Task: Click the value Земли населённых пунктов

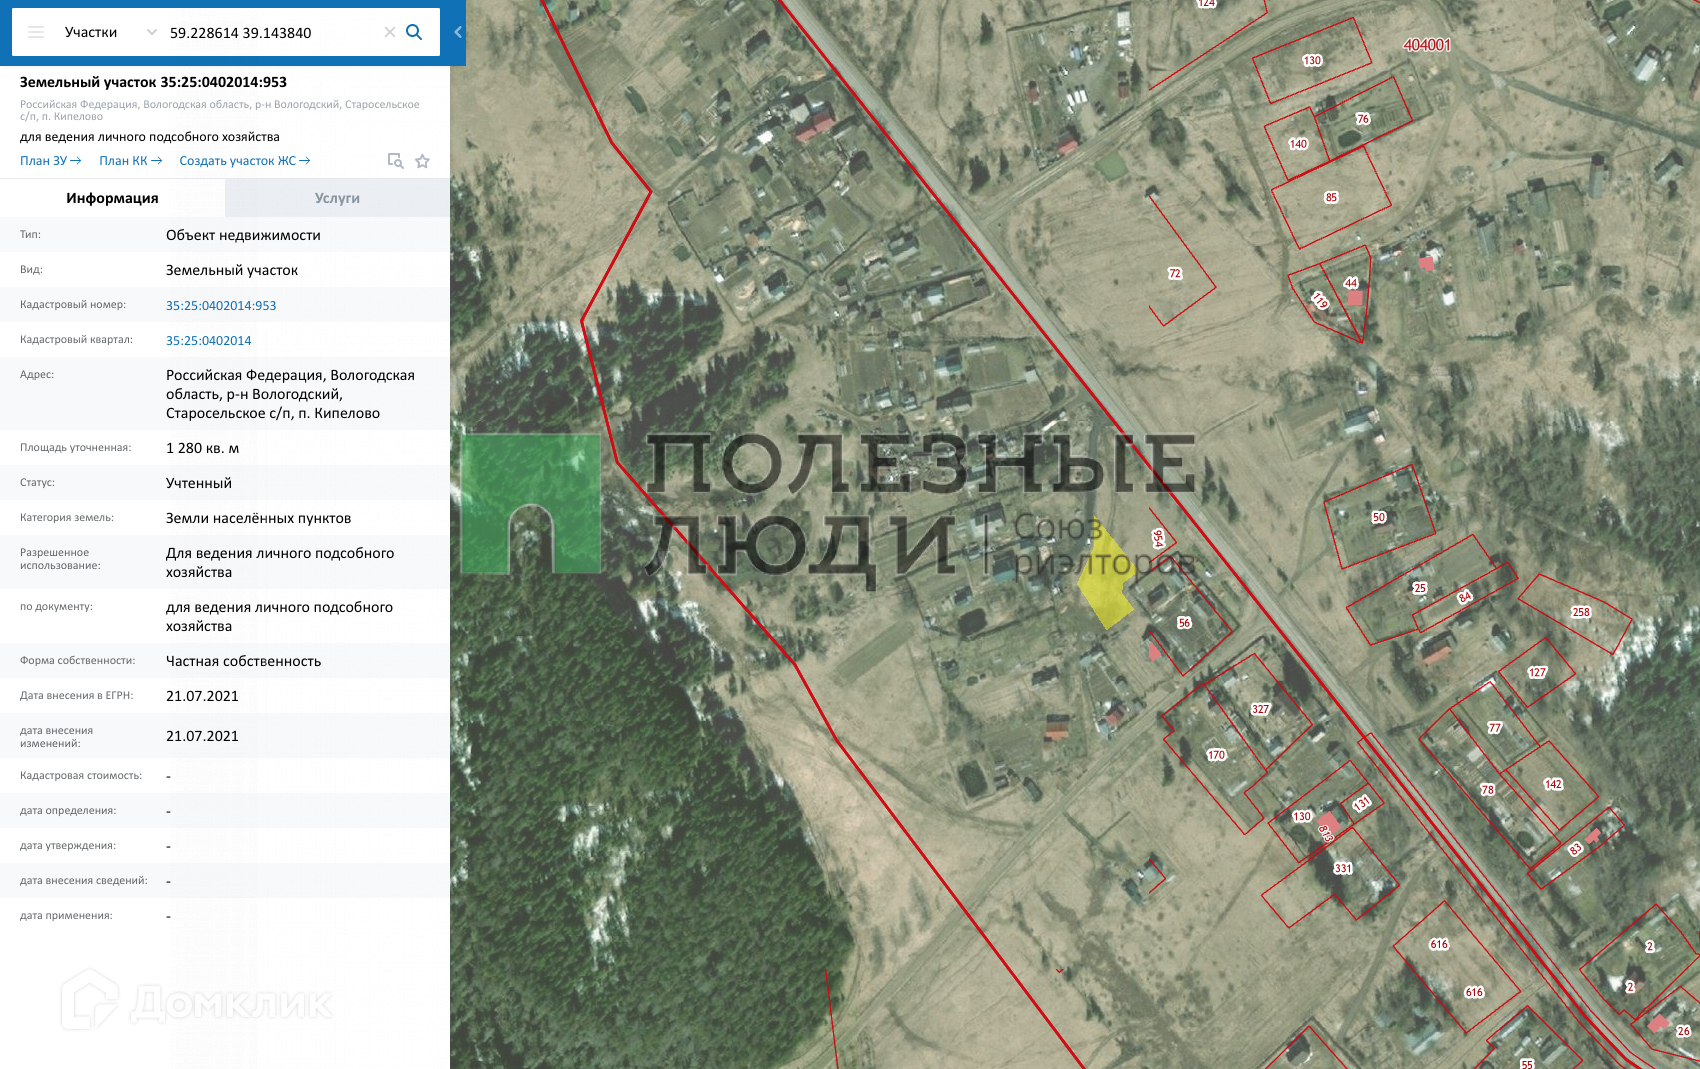Action: coord(258,518)
